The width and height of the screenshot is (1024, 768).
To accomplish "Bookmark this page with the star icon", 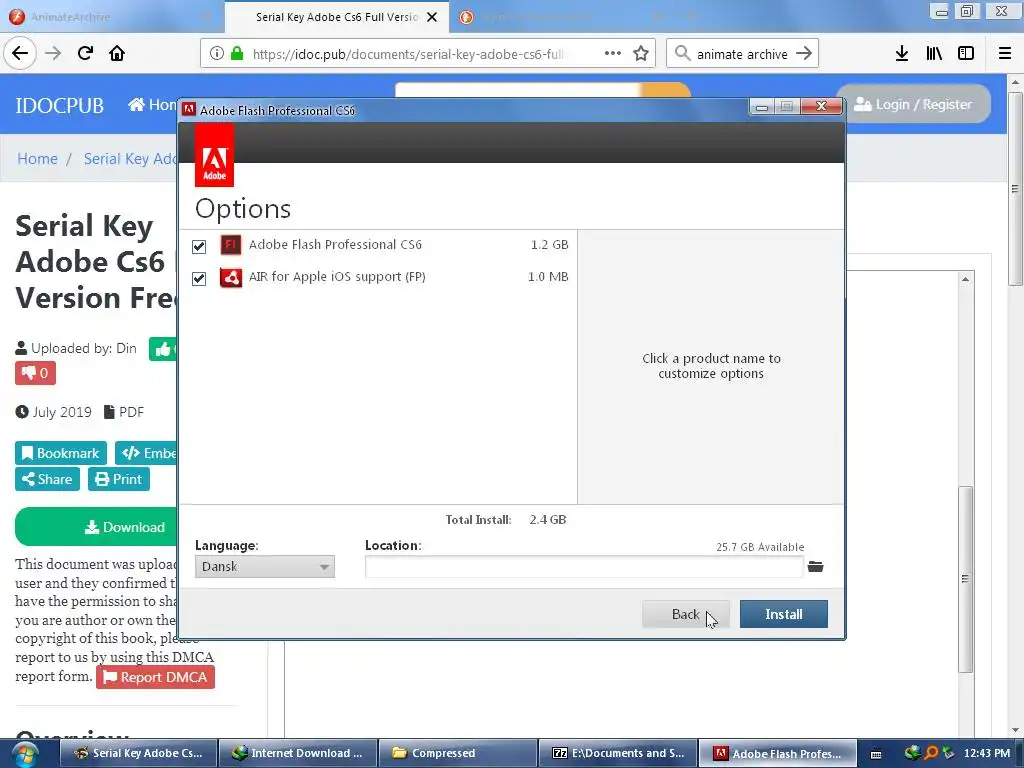I will point(641,54).
